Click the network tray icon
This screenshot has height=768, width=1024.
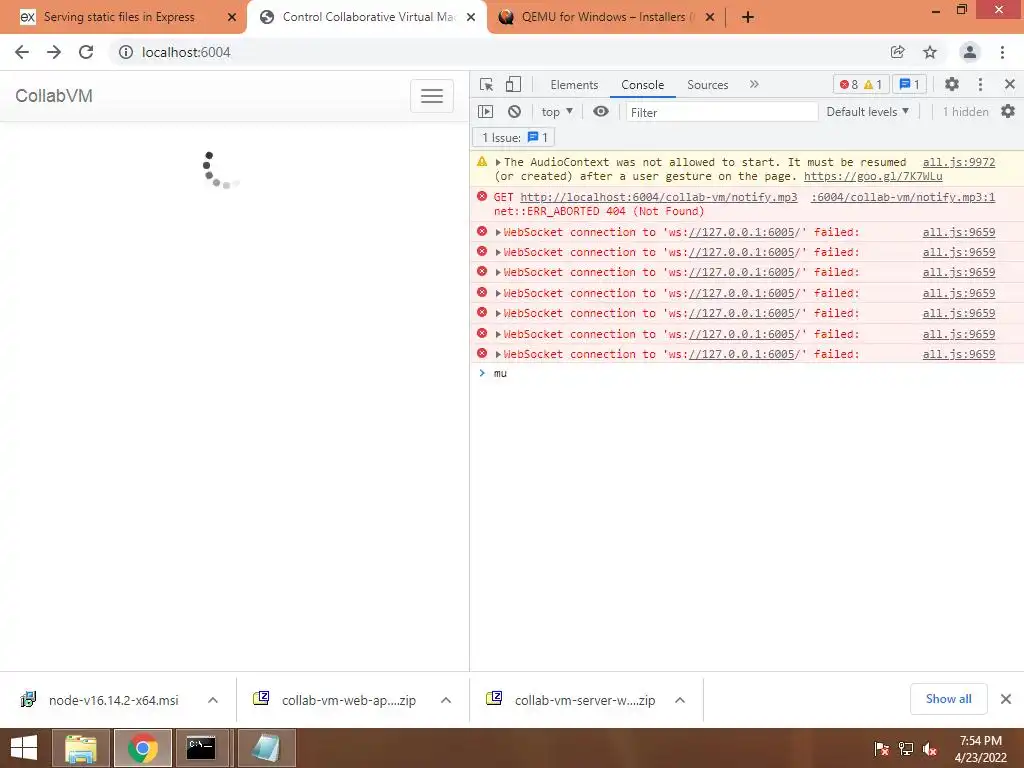905,749
